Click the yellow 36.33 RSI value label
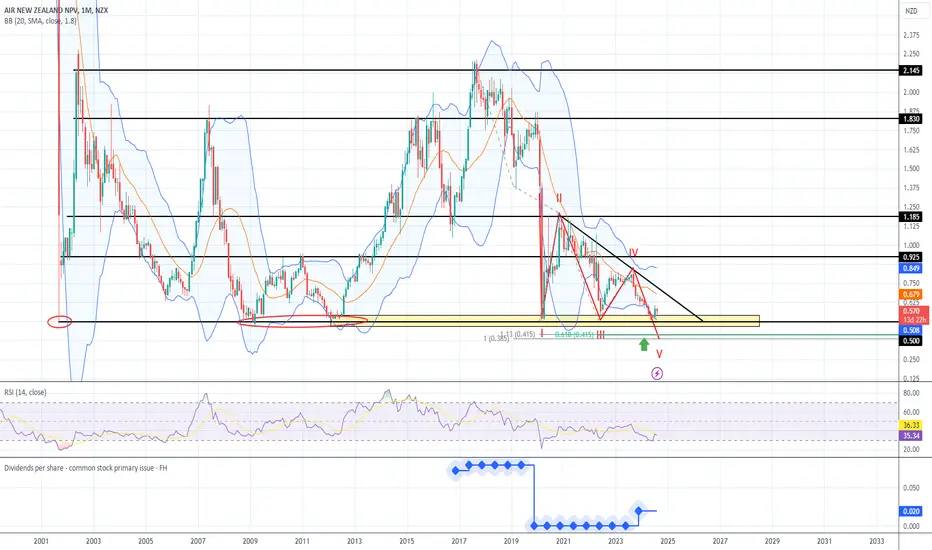Screen dimensions: 932x550 [911, 425]
